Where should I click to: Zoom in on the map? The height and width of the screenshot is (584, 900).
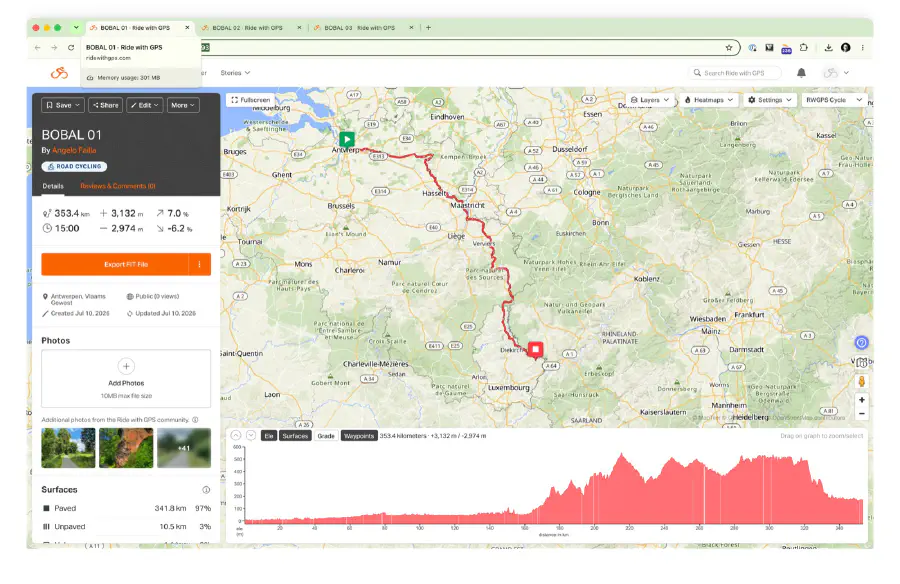click(x=862, y=400)
